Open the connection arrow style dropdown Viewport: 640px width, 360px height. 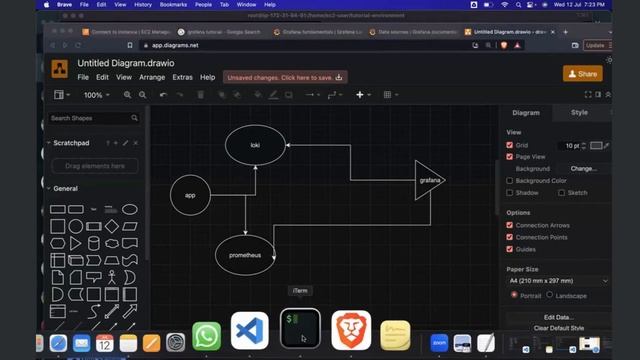coord(313,95)
